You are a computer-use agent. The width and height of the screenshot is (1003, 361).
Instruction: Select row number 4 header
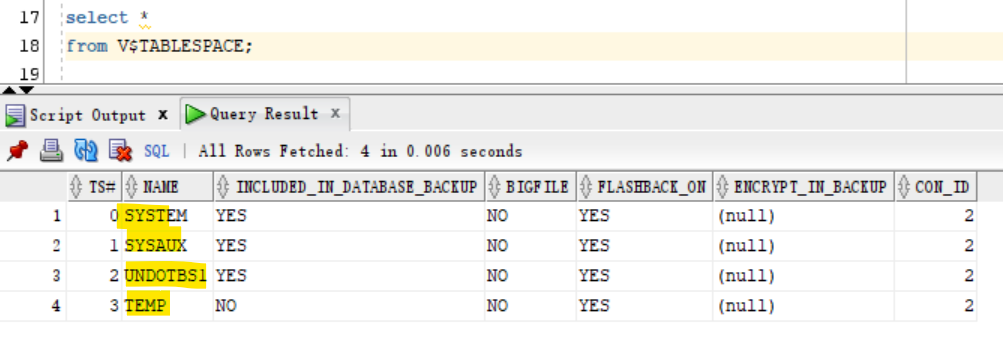coord(33,306)
